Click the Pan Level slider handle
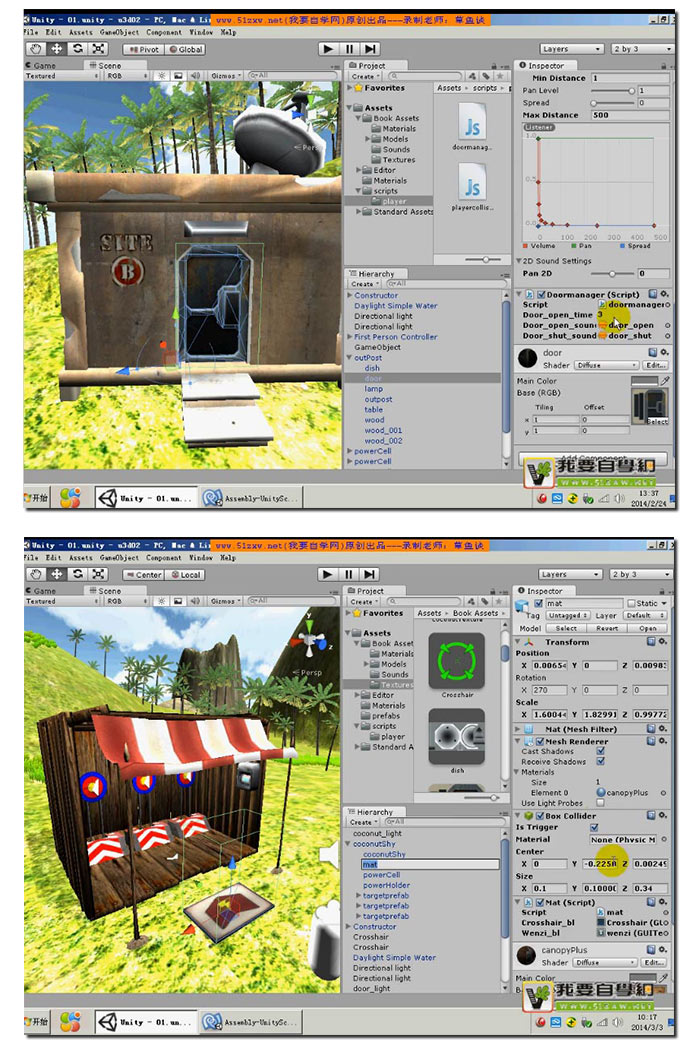 (631, 90)
